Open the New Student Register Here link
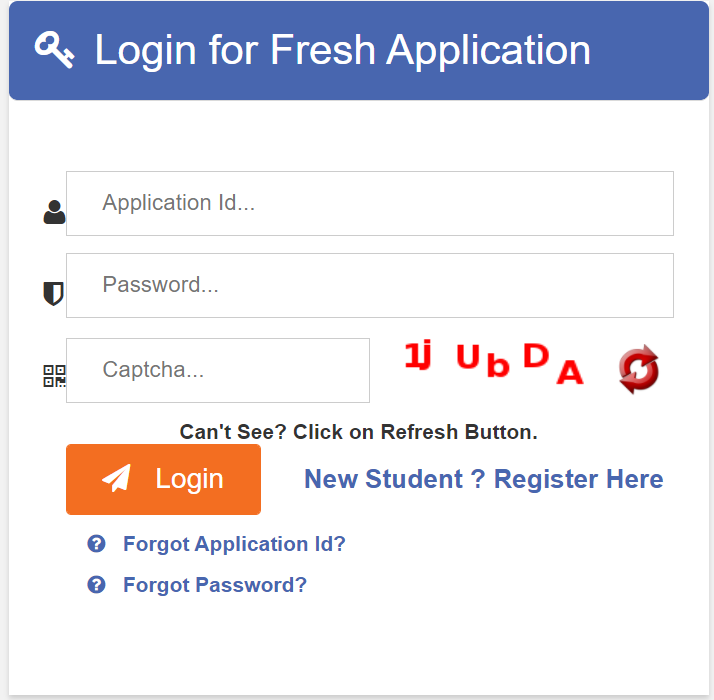 pos(484,479)
